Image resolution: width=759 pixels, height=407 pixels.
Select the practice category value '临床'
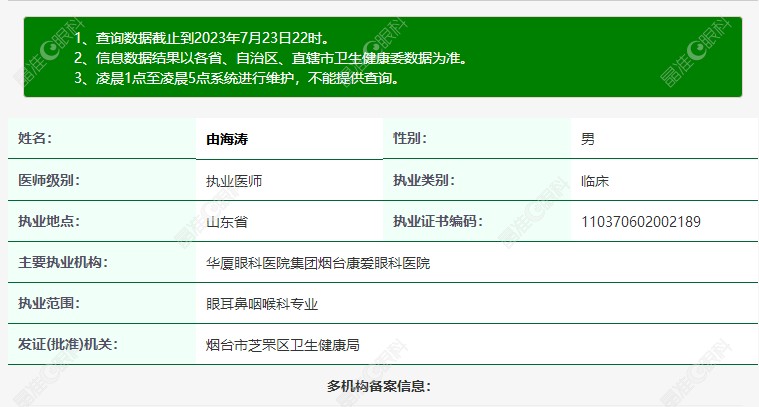coord(595,181)
